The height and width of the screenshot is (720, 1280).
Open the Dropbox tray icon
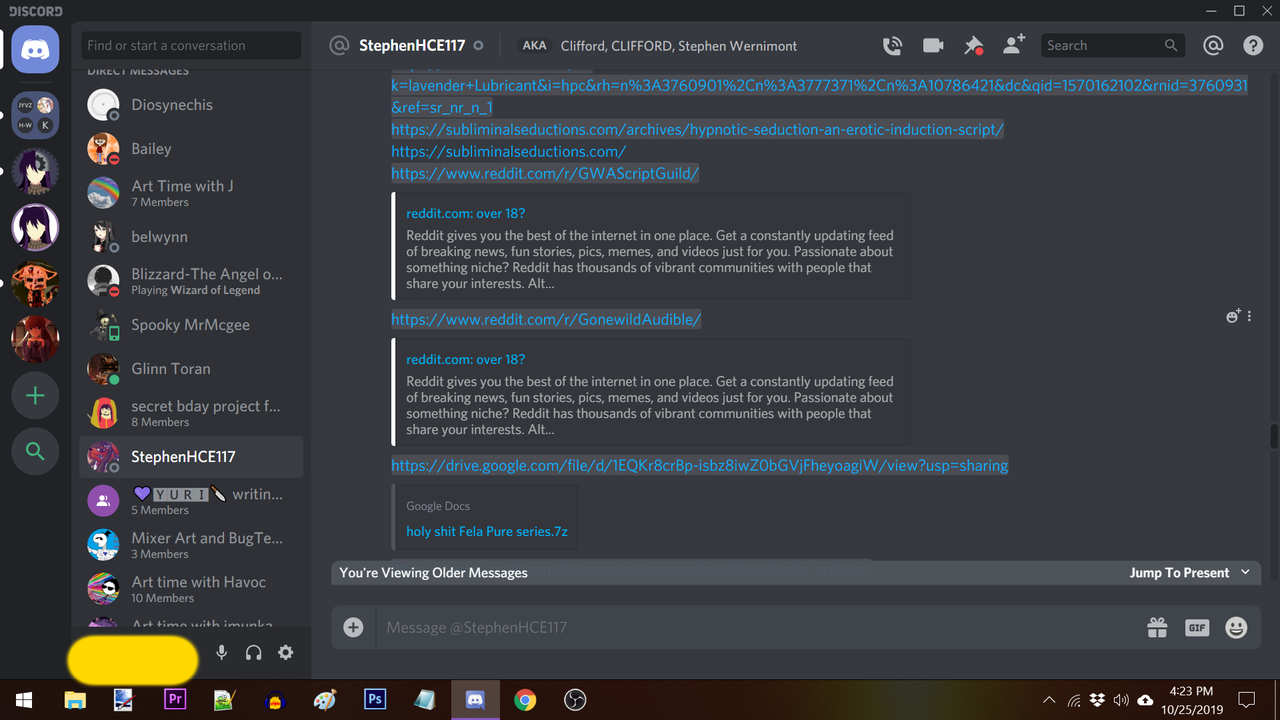click(x=1097, y=700)
